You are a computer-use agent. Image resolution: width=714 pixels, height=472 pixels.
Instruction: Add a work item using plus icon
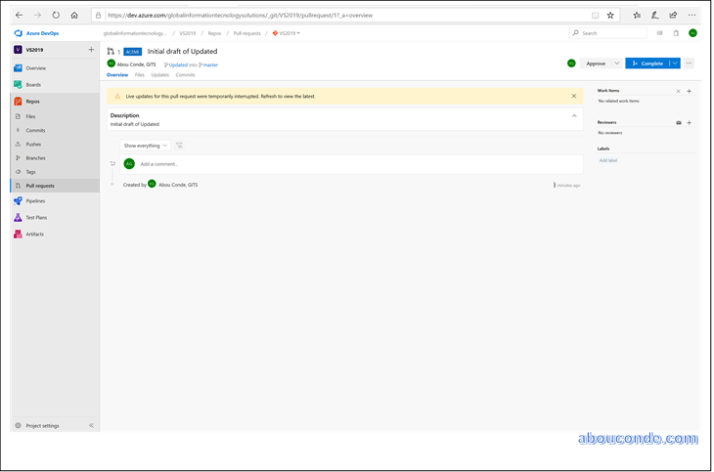coord(689,91)
